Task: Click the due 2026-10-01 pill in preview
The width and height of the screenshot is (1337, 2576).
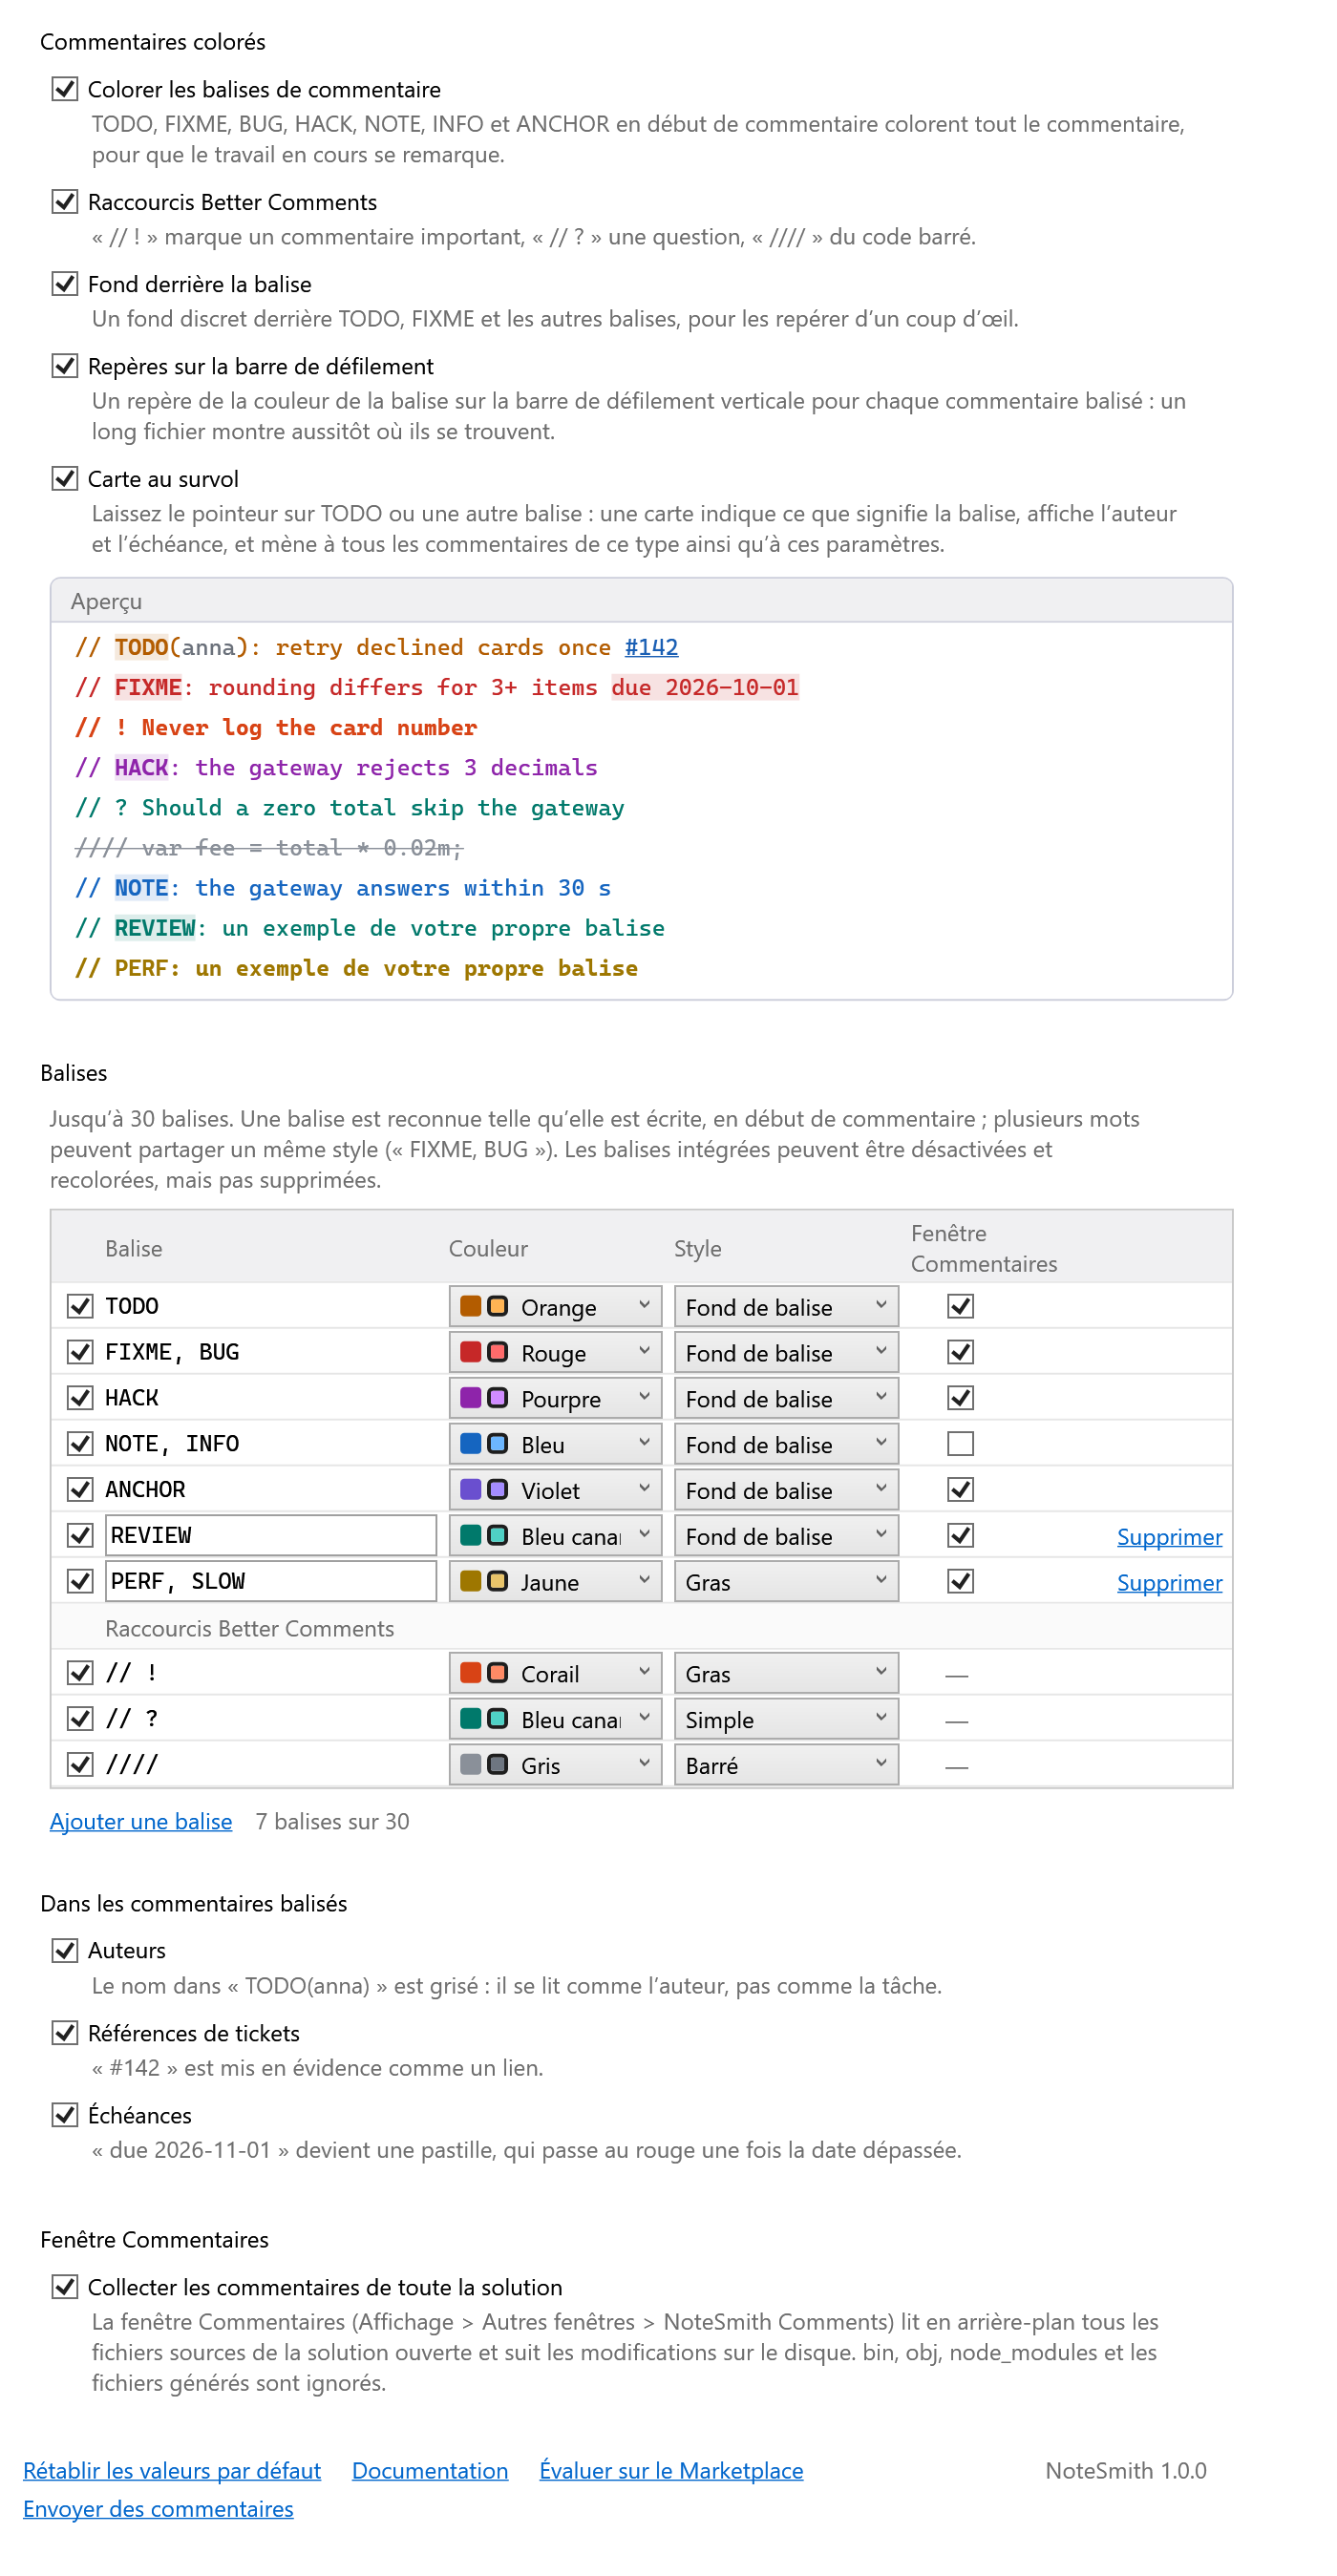Action: (x=705, y=687)
